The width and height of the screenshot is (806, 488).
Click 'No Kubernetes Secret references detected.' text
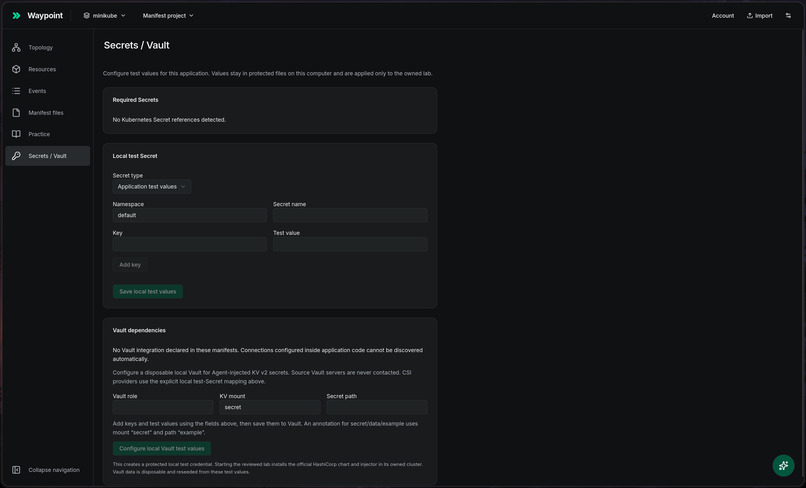pyautogui.click(x=169, y=119)
